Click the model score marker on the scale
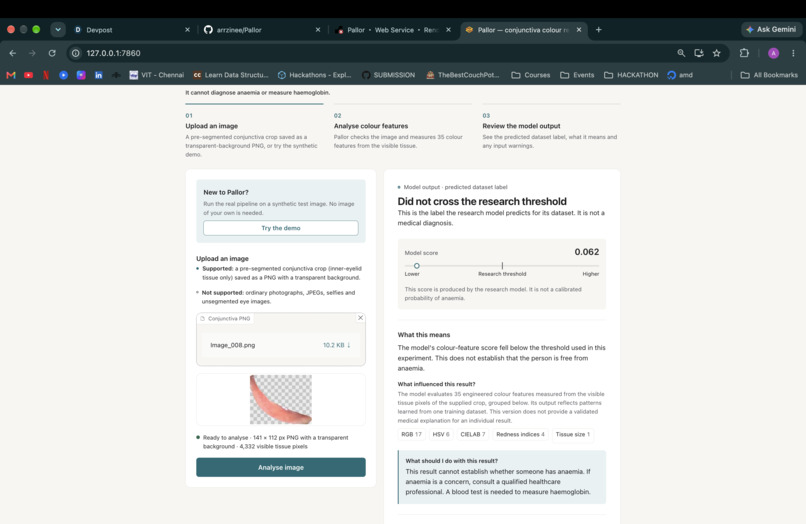The height and width of the screenshot is (524, 806). (417, 266)
